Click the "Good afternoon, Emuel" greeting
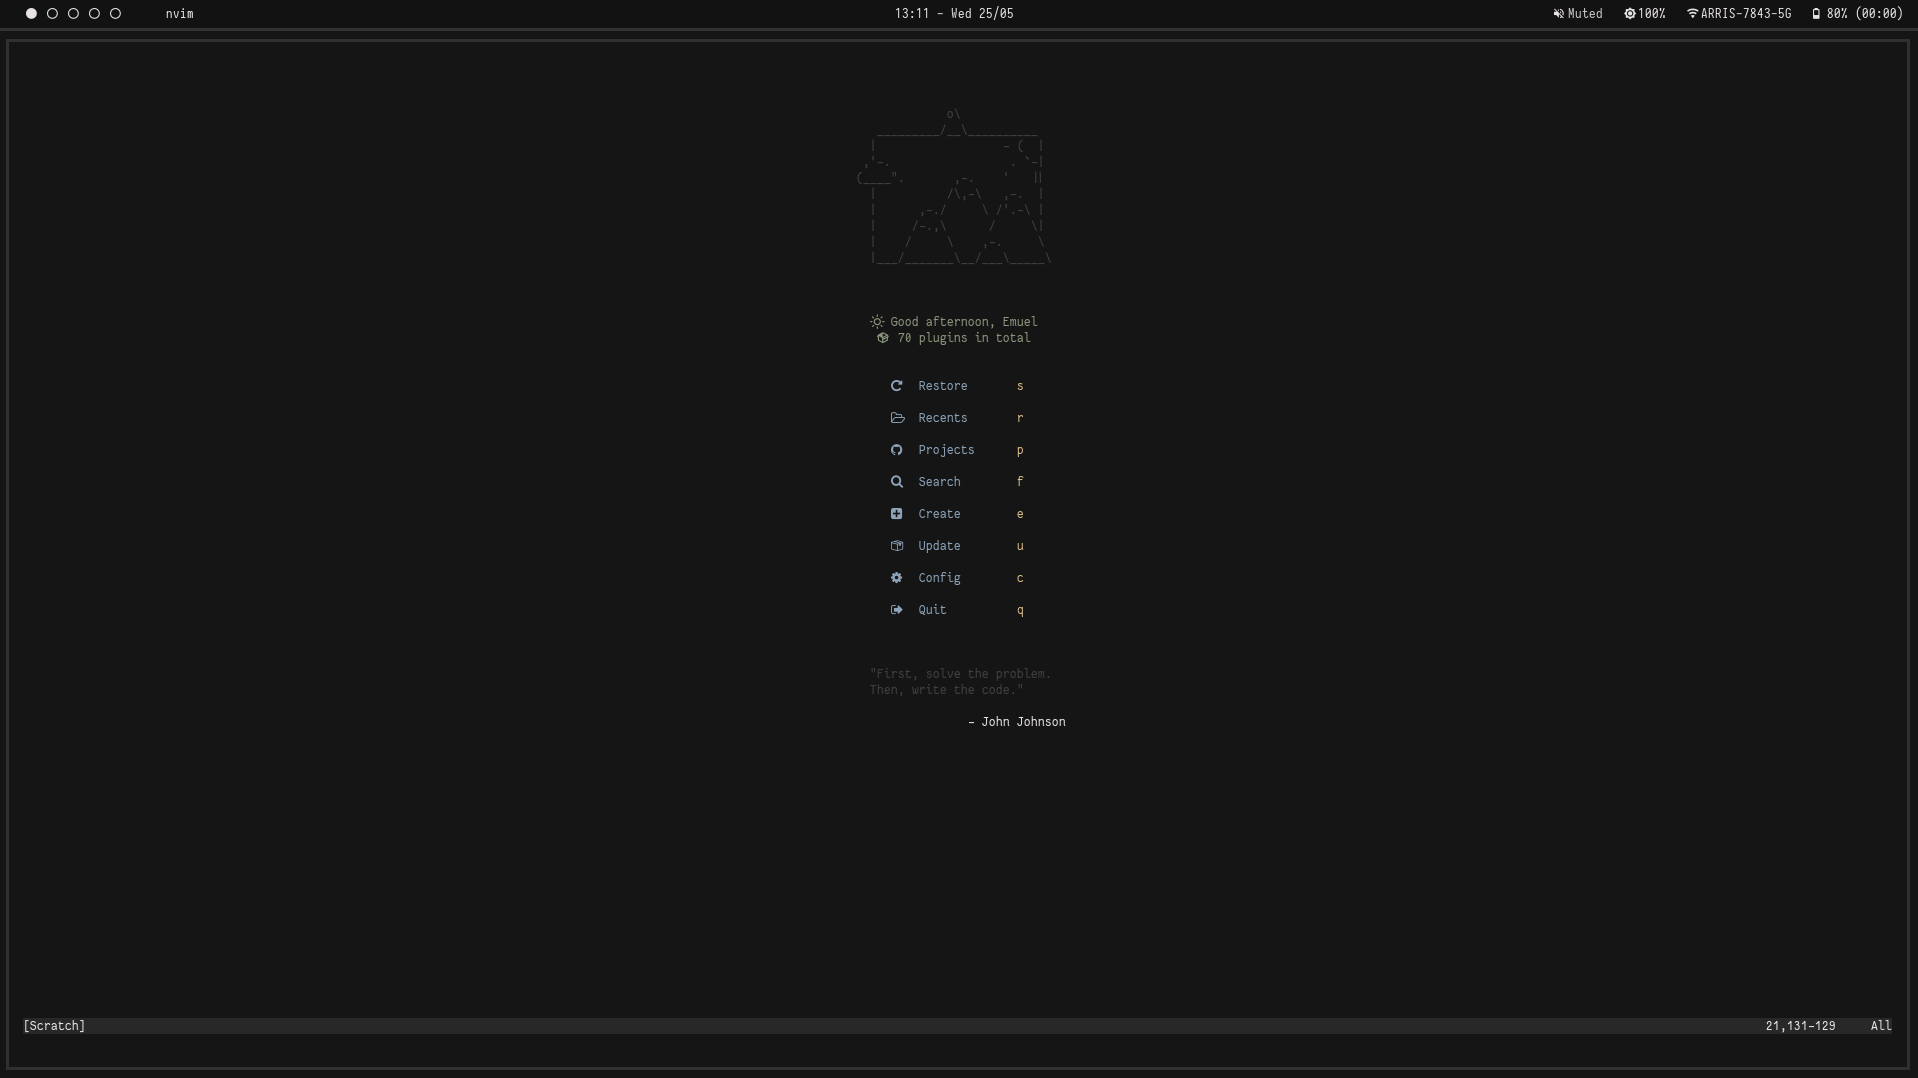The height and width of the screenshot is (1078, 1918). coord(964,322)
